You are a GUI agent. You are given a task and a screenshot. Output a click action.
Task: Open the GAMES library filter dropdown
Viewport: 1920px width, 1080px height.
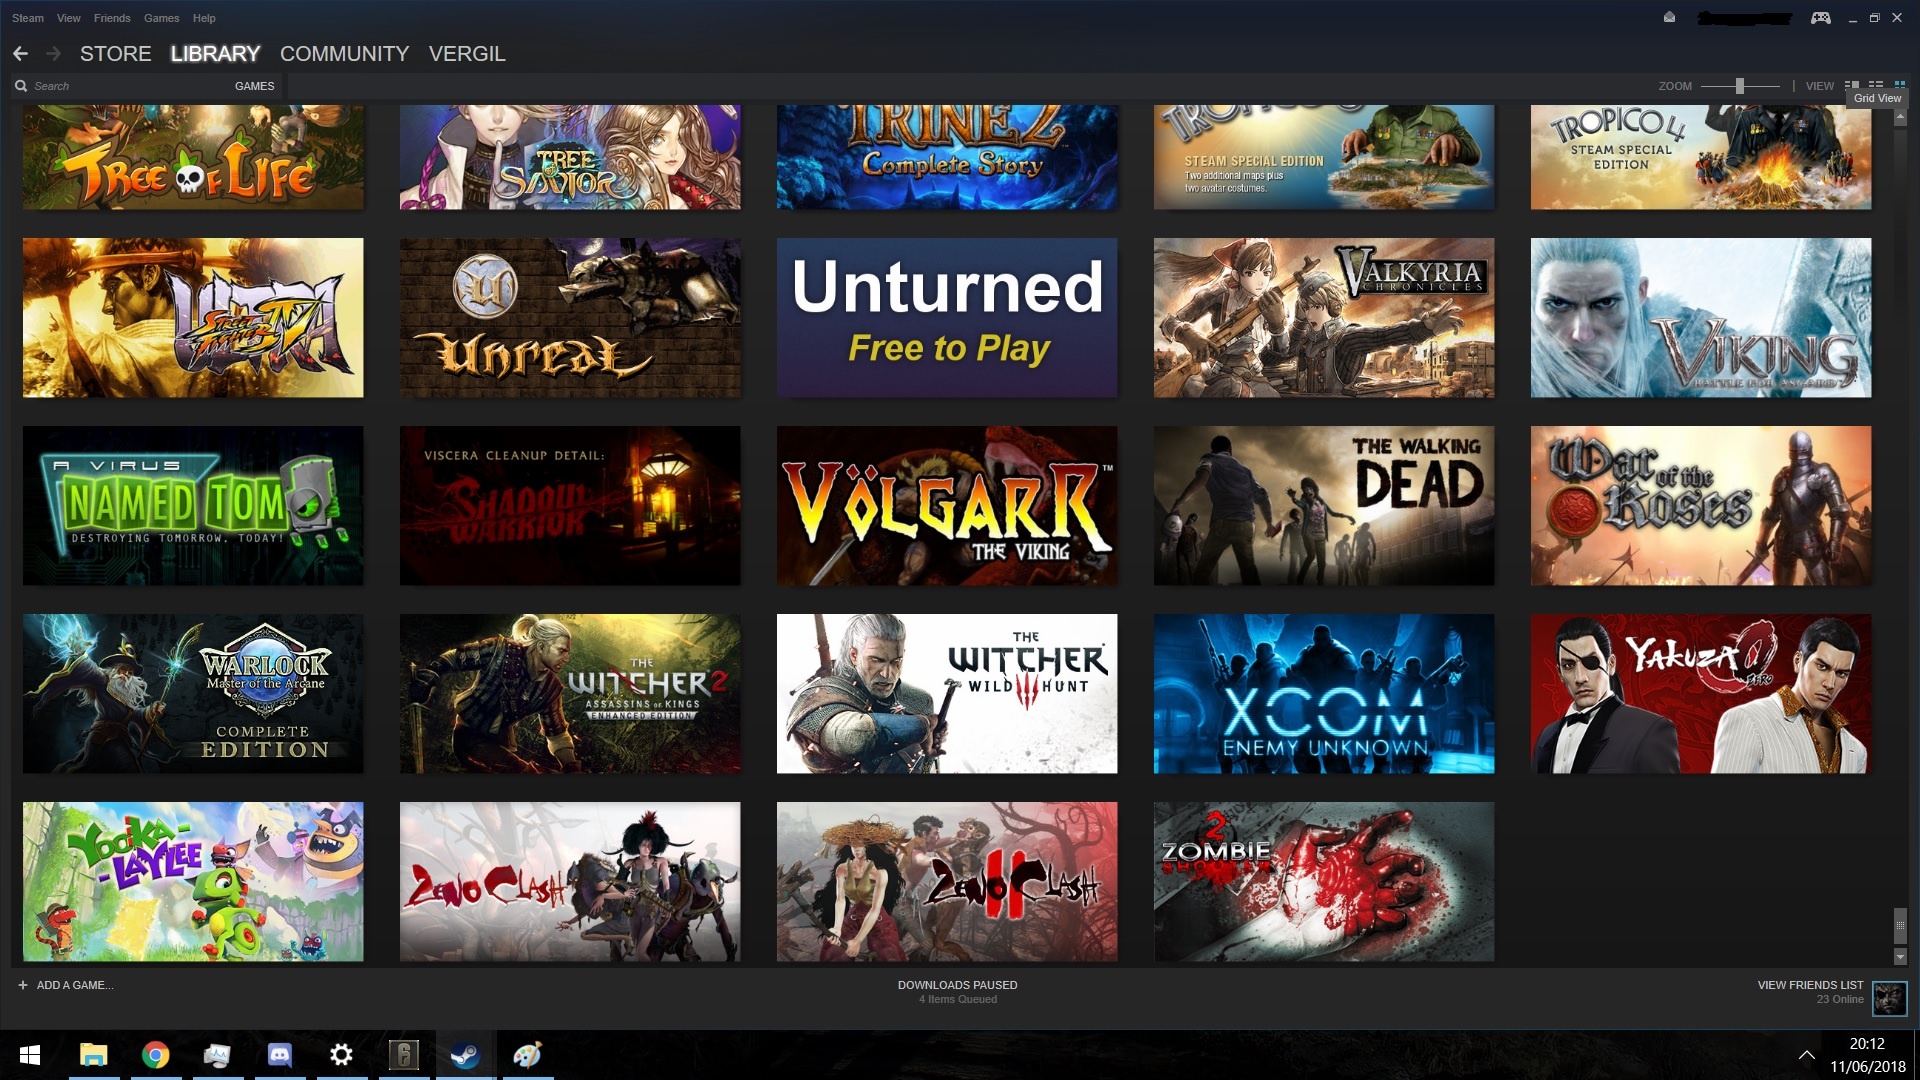pyautogui.click(x=254, y=86)
